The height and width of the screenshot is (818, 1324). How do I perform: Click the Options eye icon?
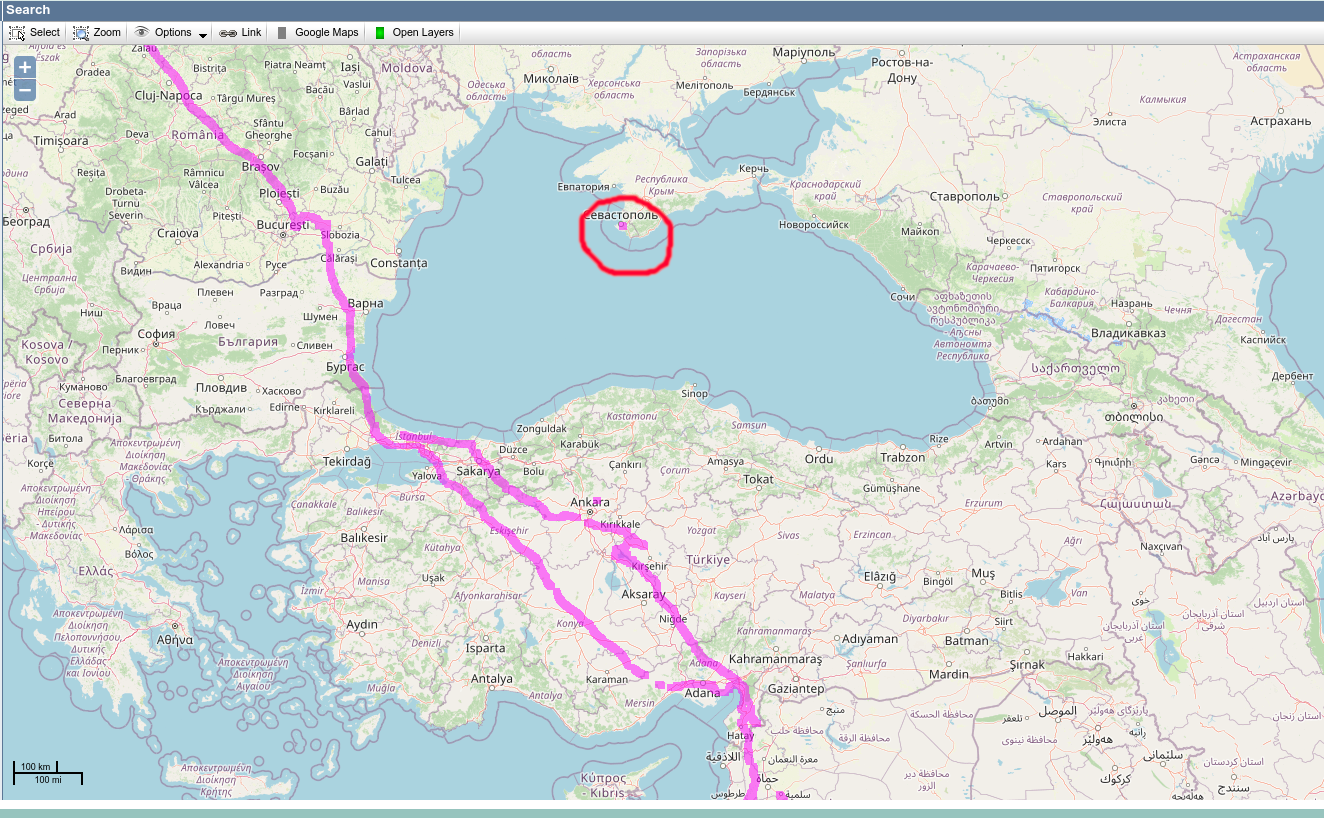142,32
